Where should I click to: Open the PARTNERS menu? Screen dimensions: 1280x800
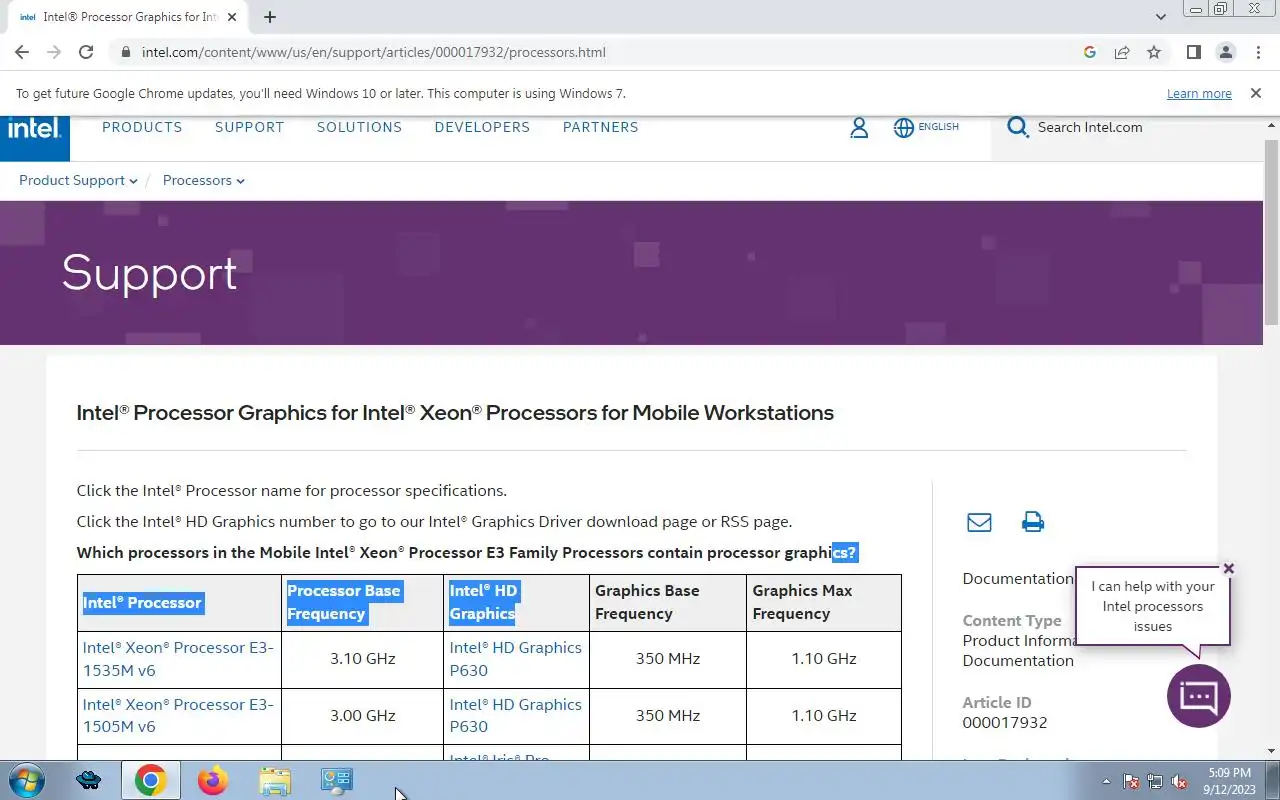pos(601,127)
